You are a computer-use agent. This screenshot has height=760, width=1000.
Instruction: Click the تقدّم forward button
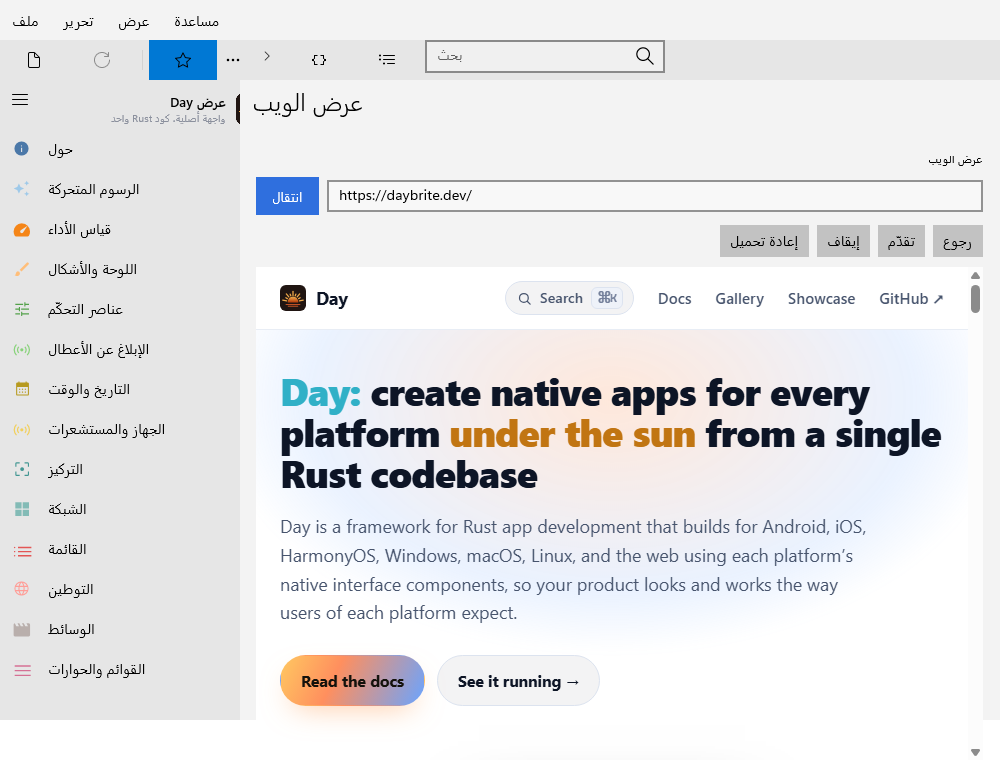click(901, 241)
